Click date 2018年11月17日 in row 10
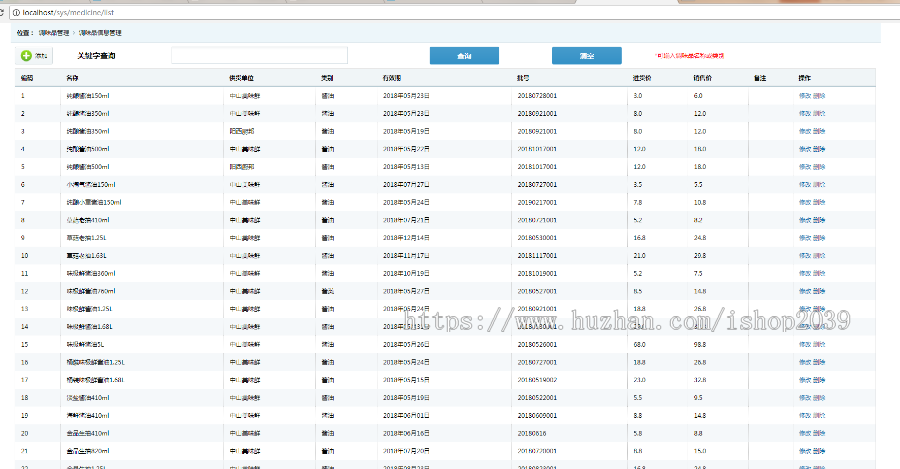 406,255
